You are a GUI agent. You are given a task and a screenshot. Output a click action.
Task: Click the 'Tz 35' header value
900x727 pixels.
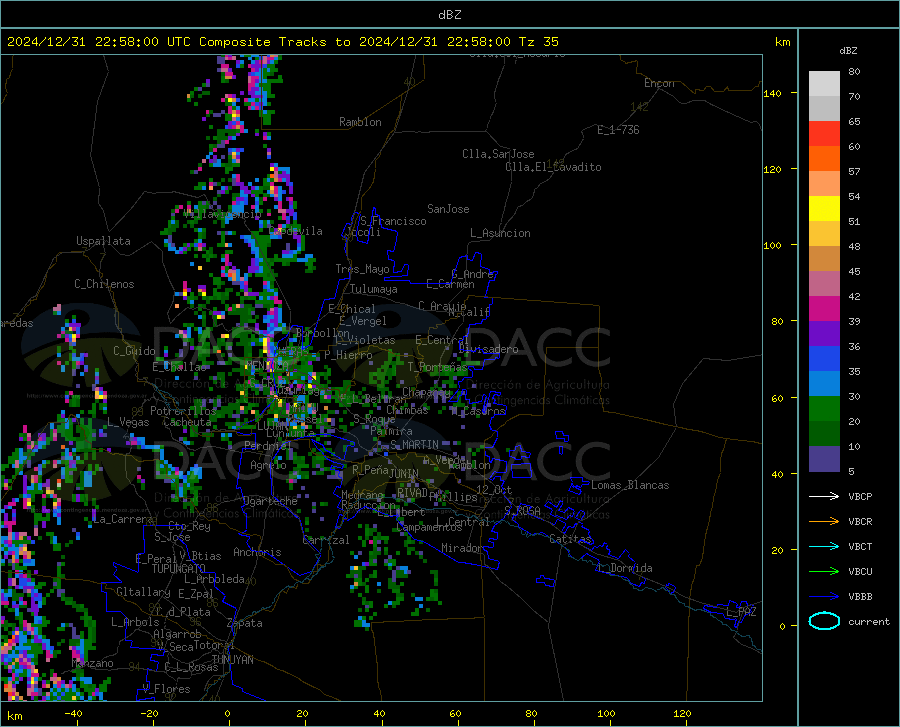[538, 42]
